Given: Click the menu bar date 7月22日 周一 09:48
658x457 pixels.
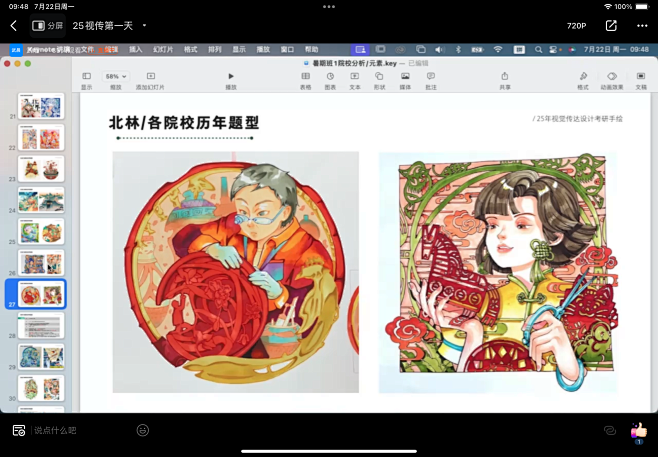Looking at the screenshot, I should click(616, 50).
